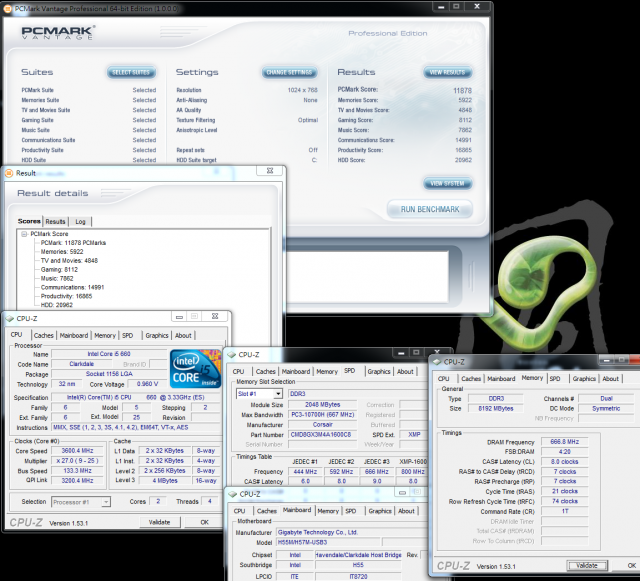This screenshot has height=581, width=640.
Task: Open Graphics tab in CPU-Z CPU window
Action: [157, 335]
